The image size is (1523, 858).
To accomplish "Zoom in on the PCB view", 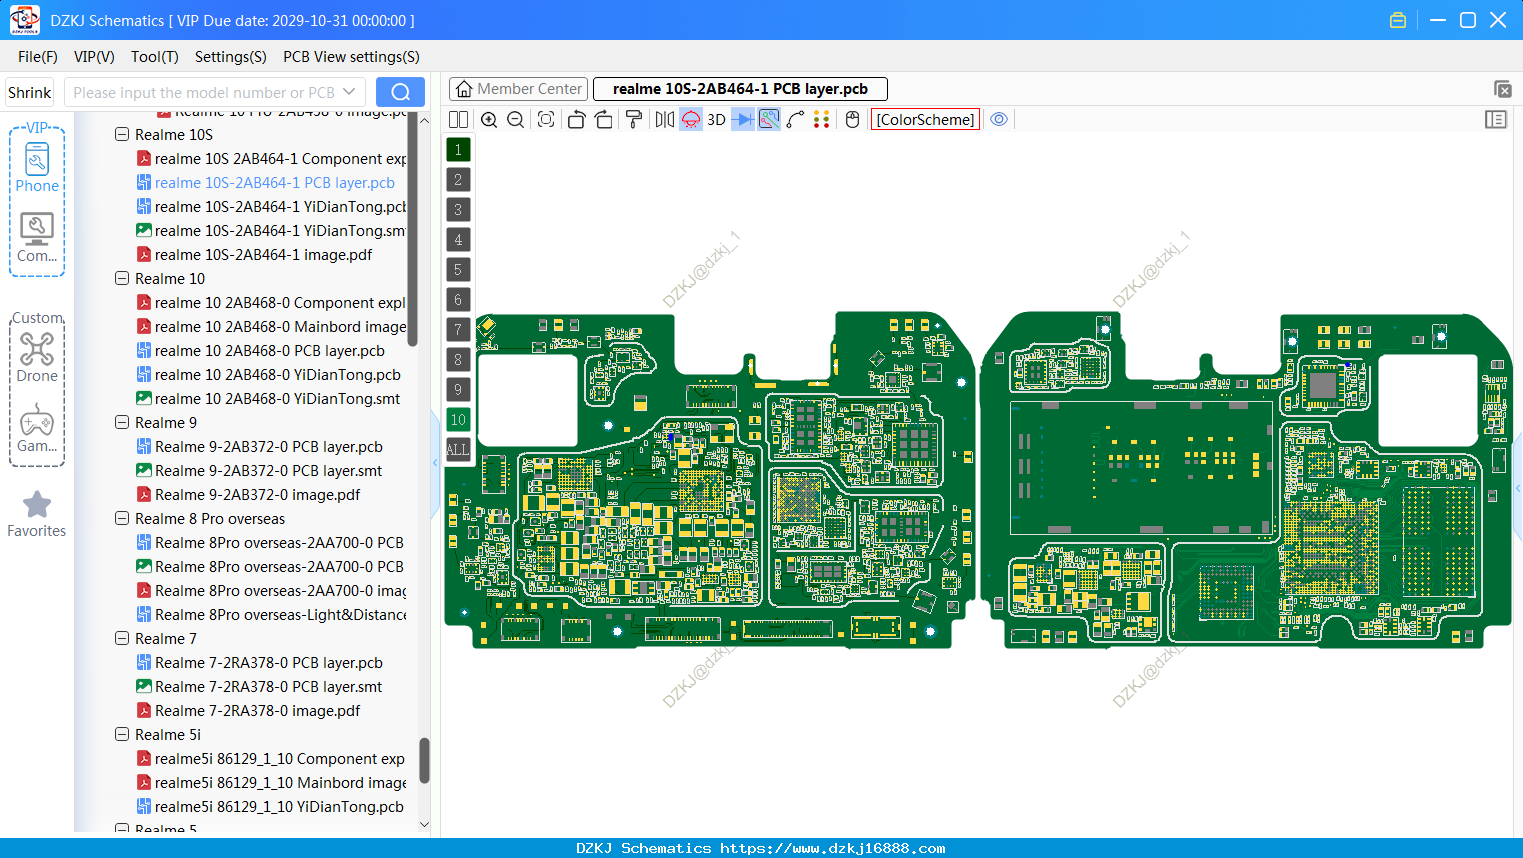I will (x=489, y=120).
